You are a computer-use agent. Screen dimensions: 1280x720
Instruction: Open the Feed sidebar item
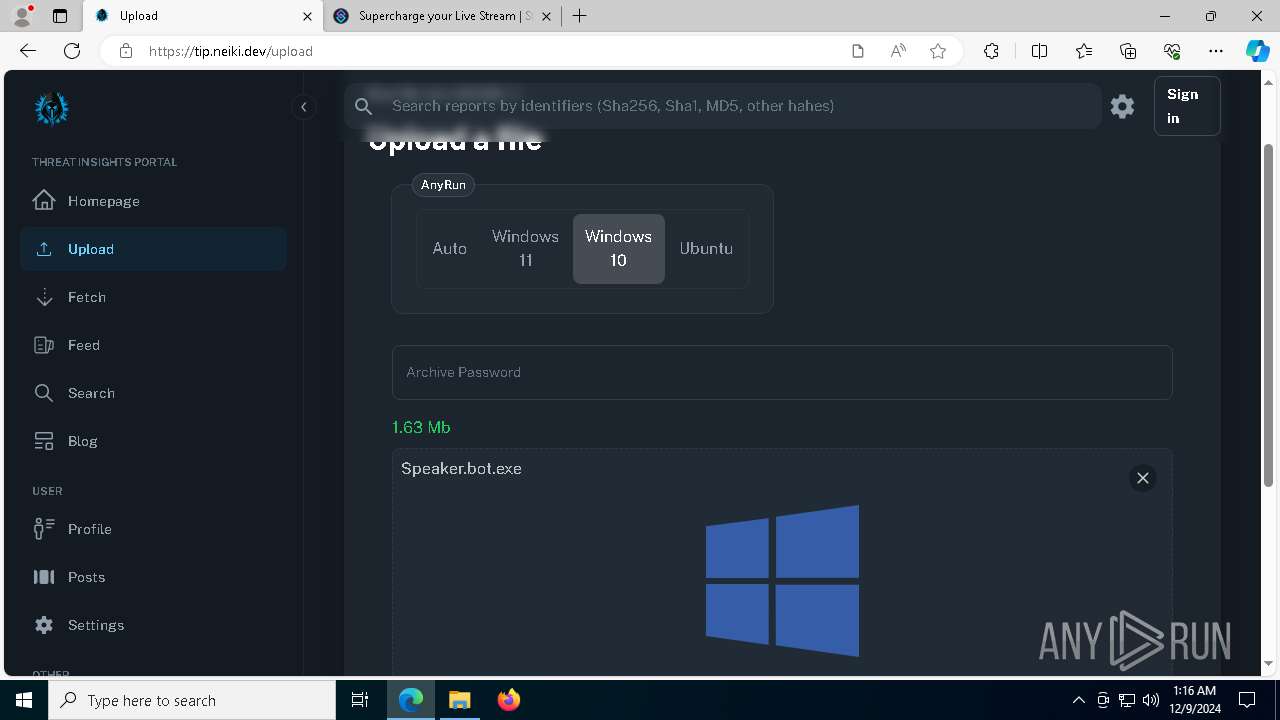coord(153,345)
